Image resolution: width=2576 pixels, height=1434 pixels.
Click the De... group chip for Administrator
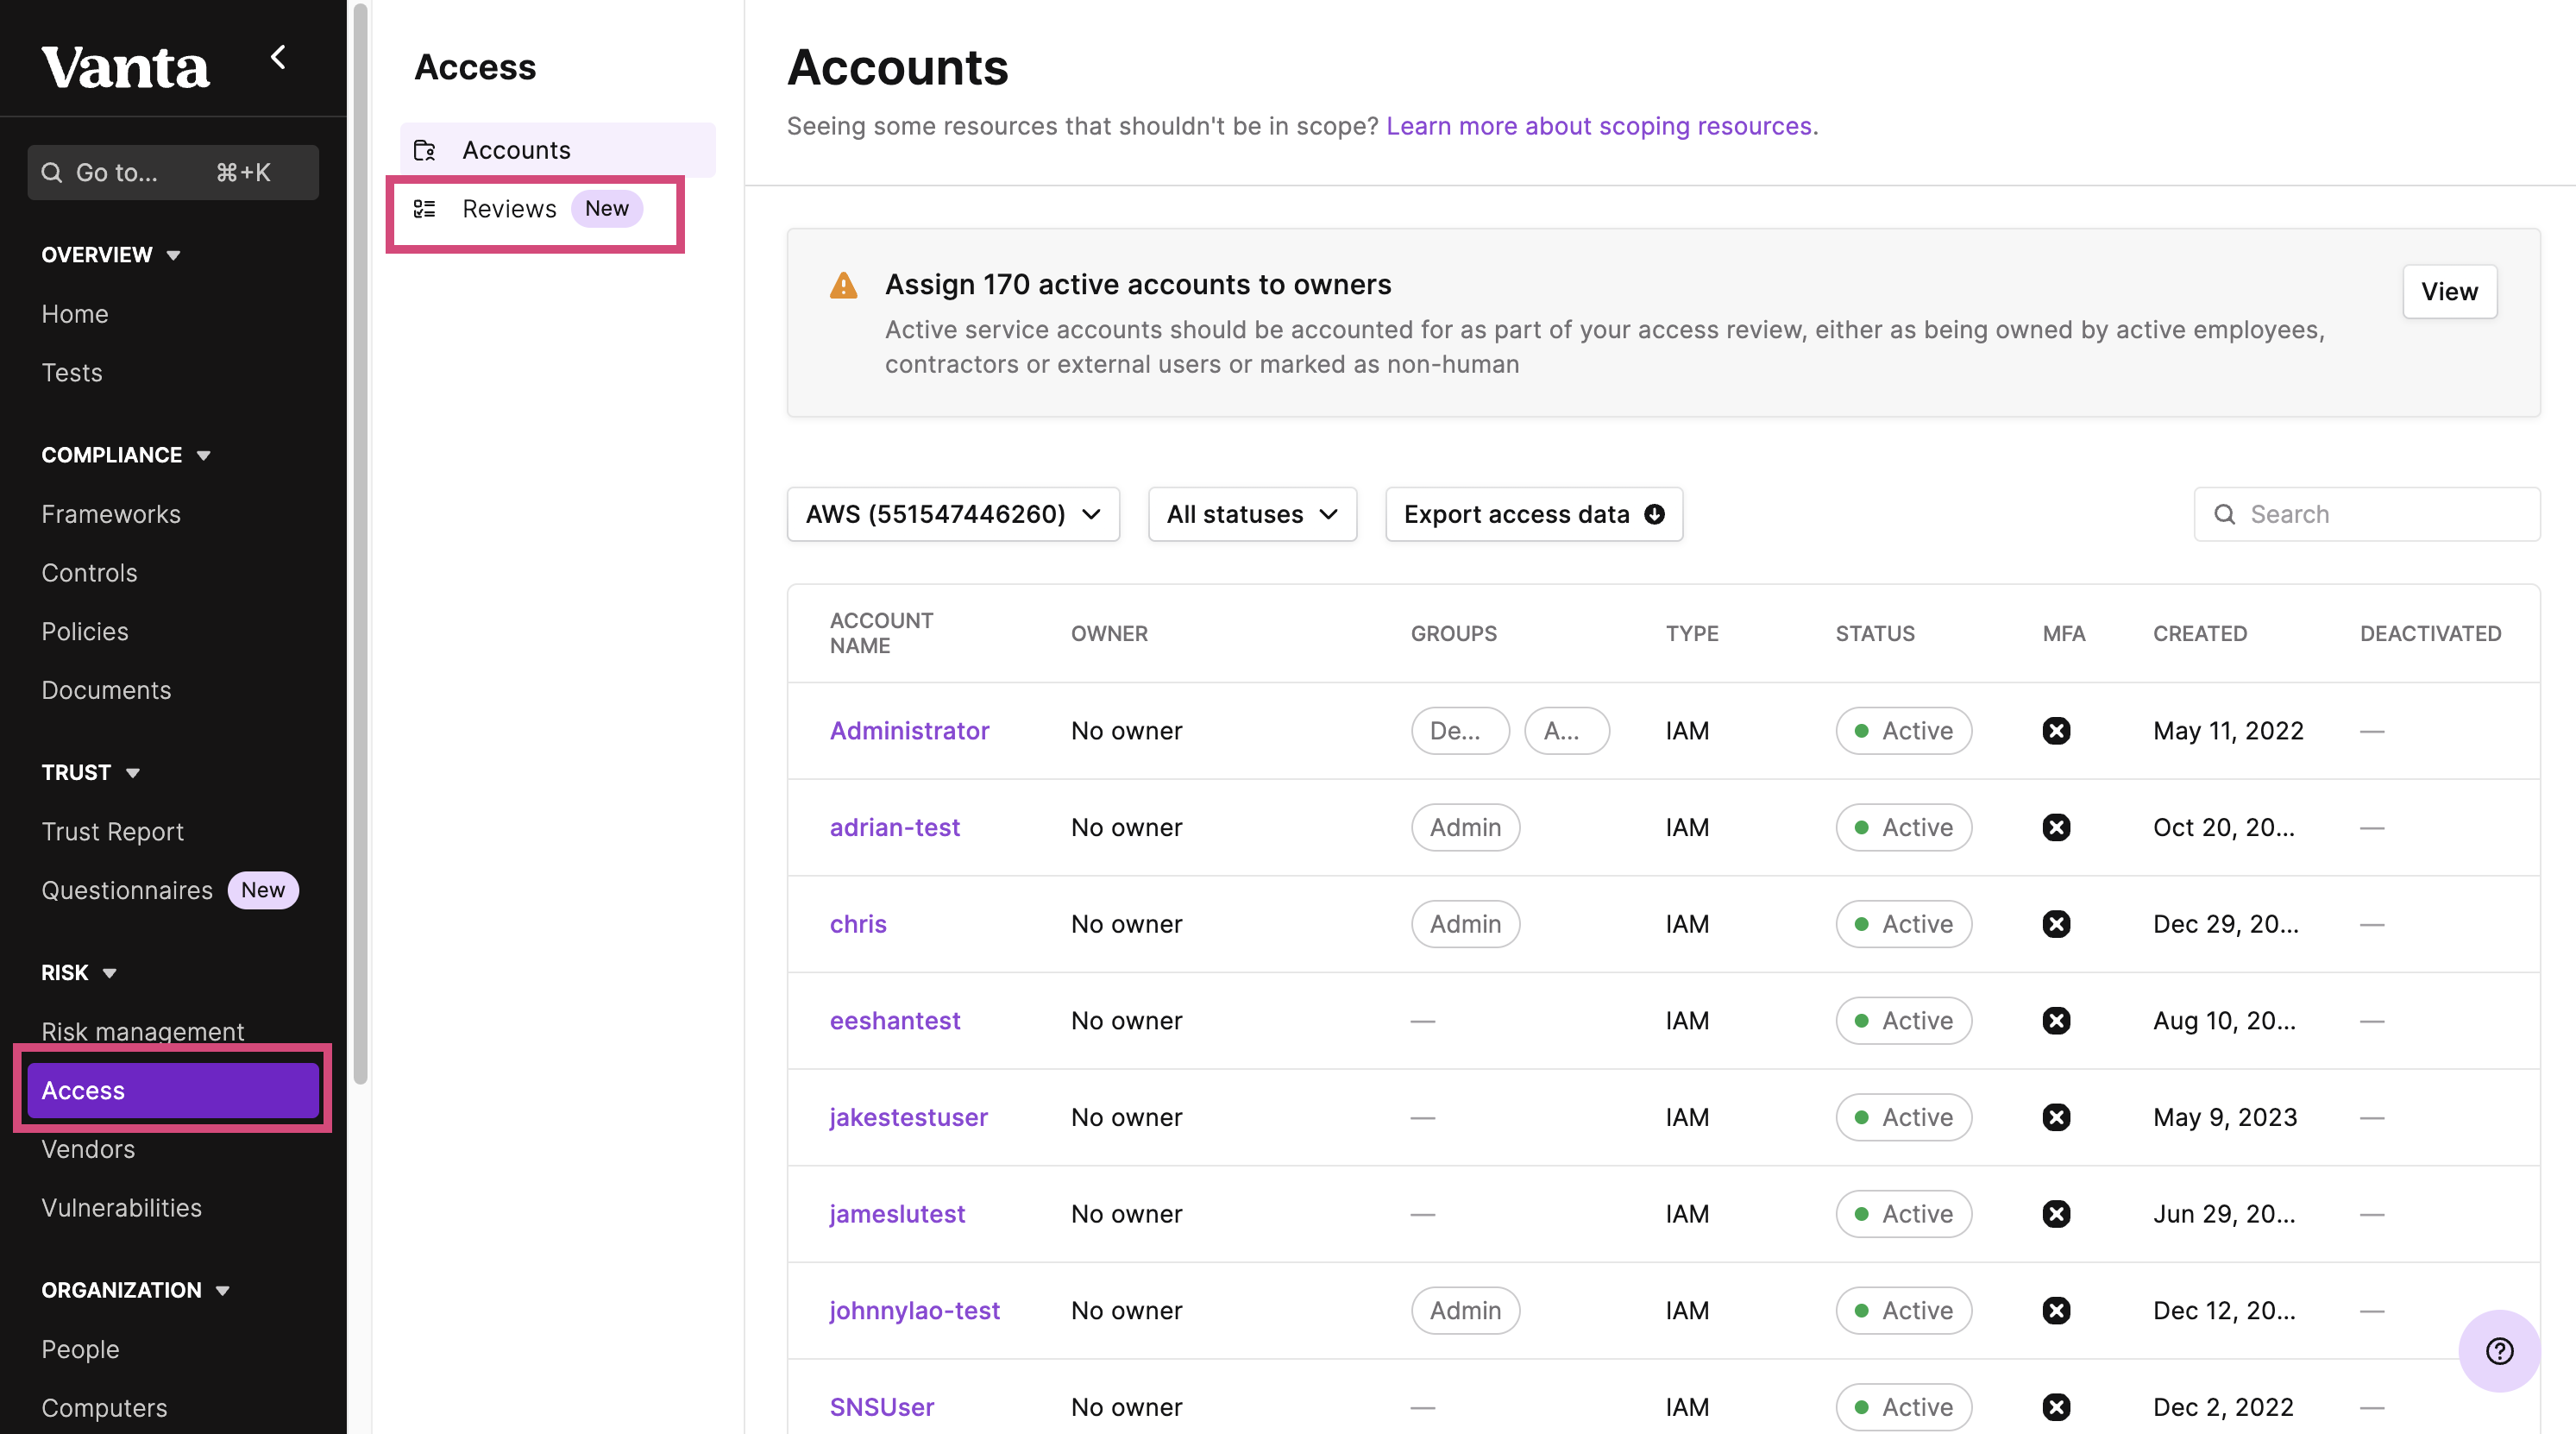1460,731
